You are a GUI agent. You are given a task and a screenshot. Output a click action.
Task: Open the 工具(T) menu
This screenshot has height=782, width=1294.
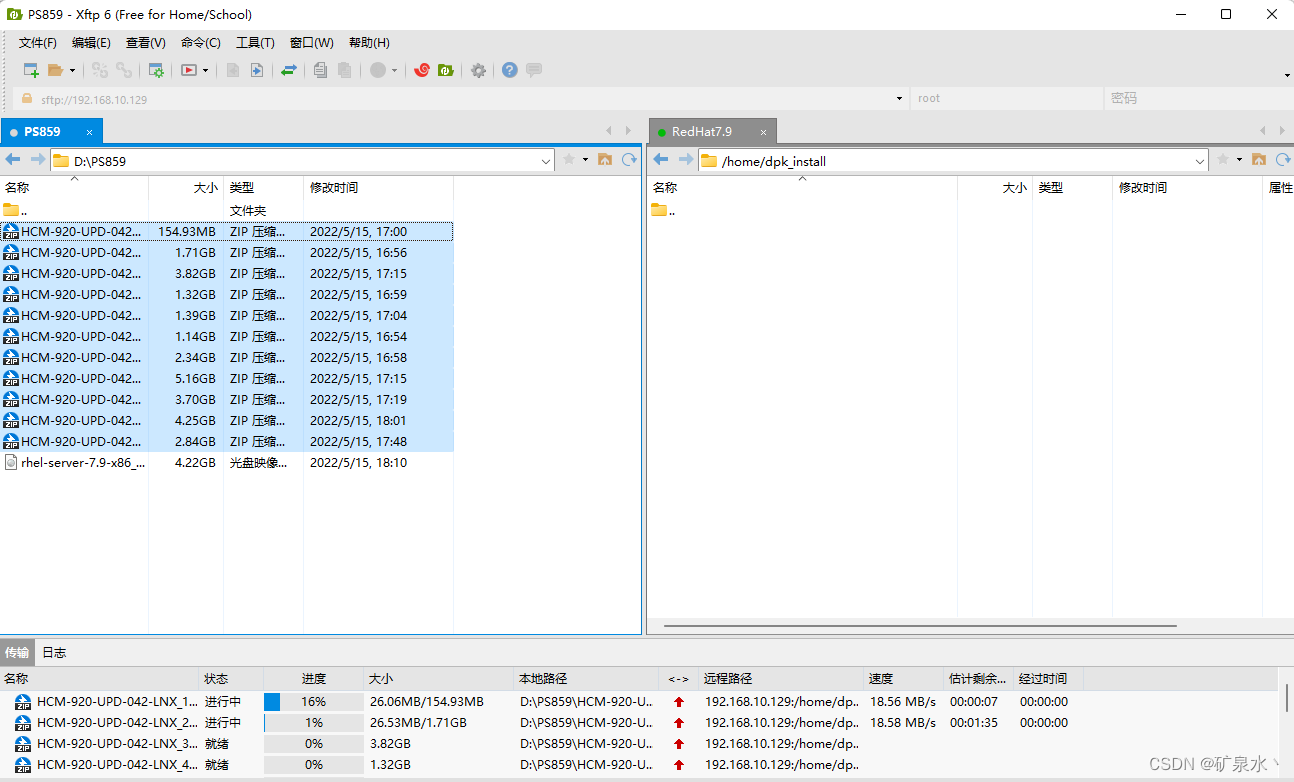(x=254, y=42)
